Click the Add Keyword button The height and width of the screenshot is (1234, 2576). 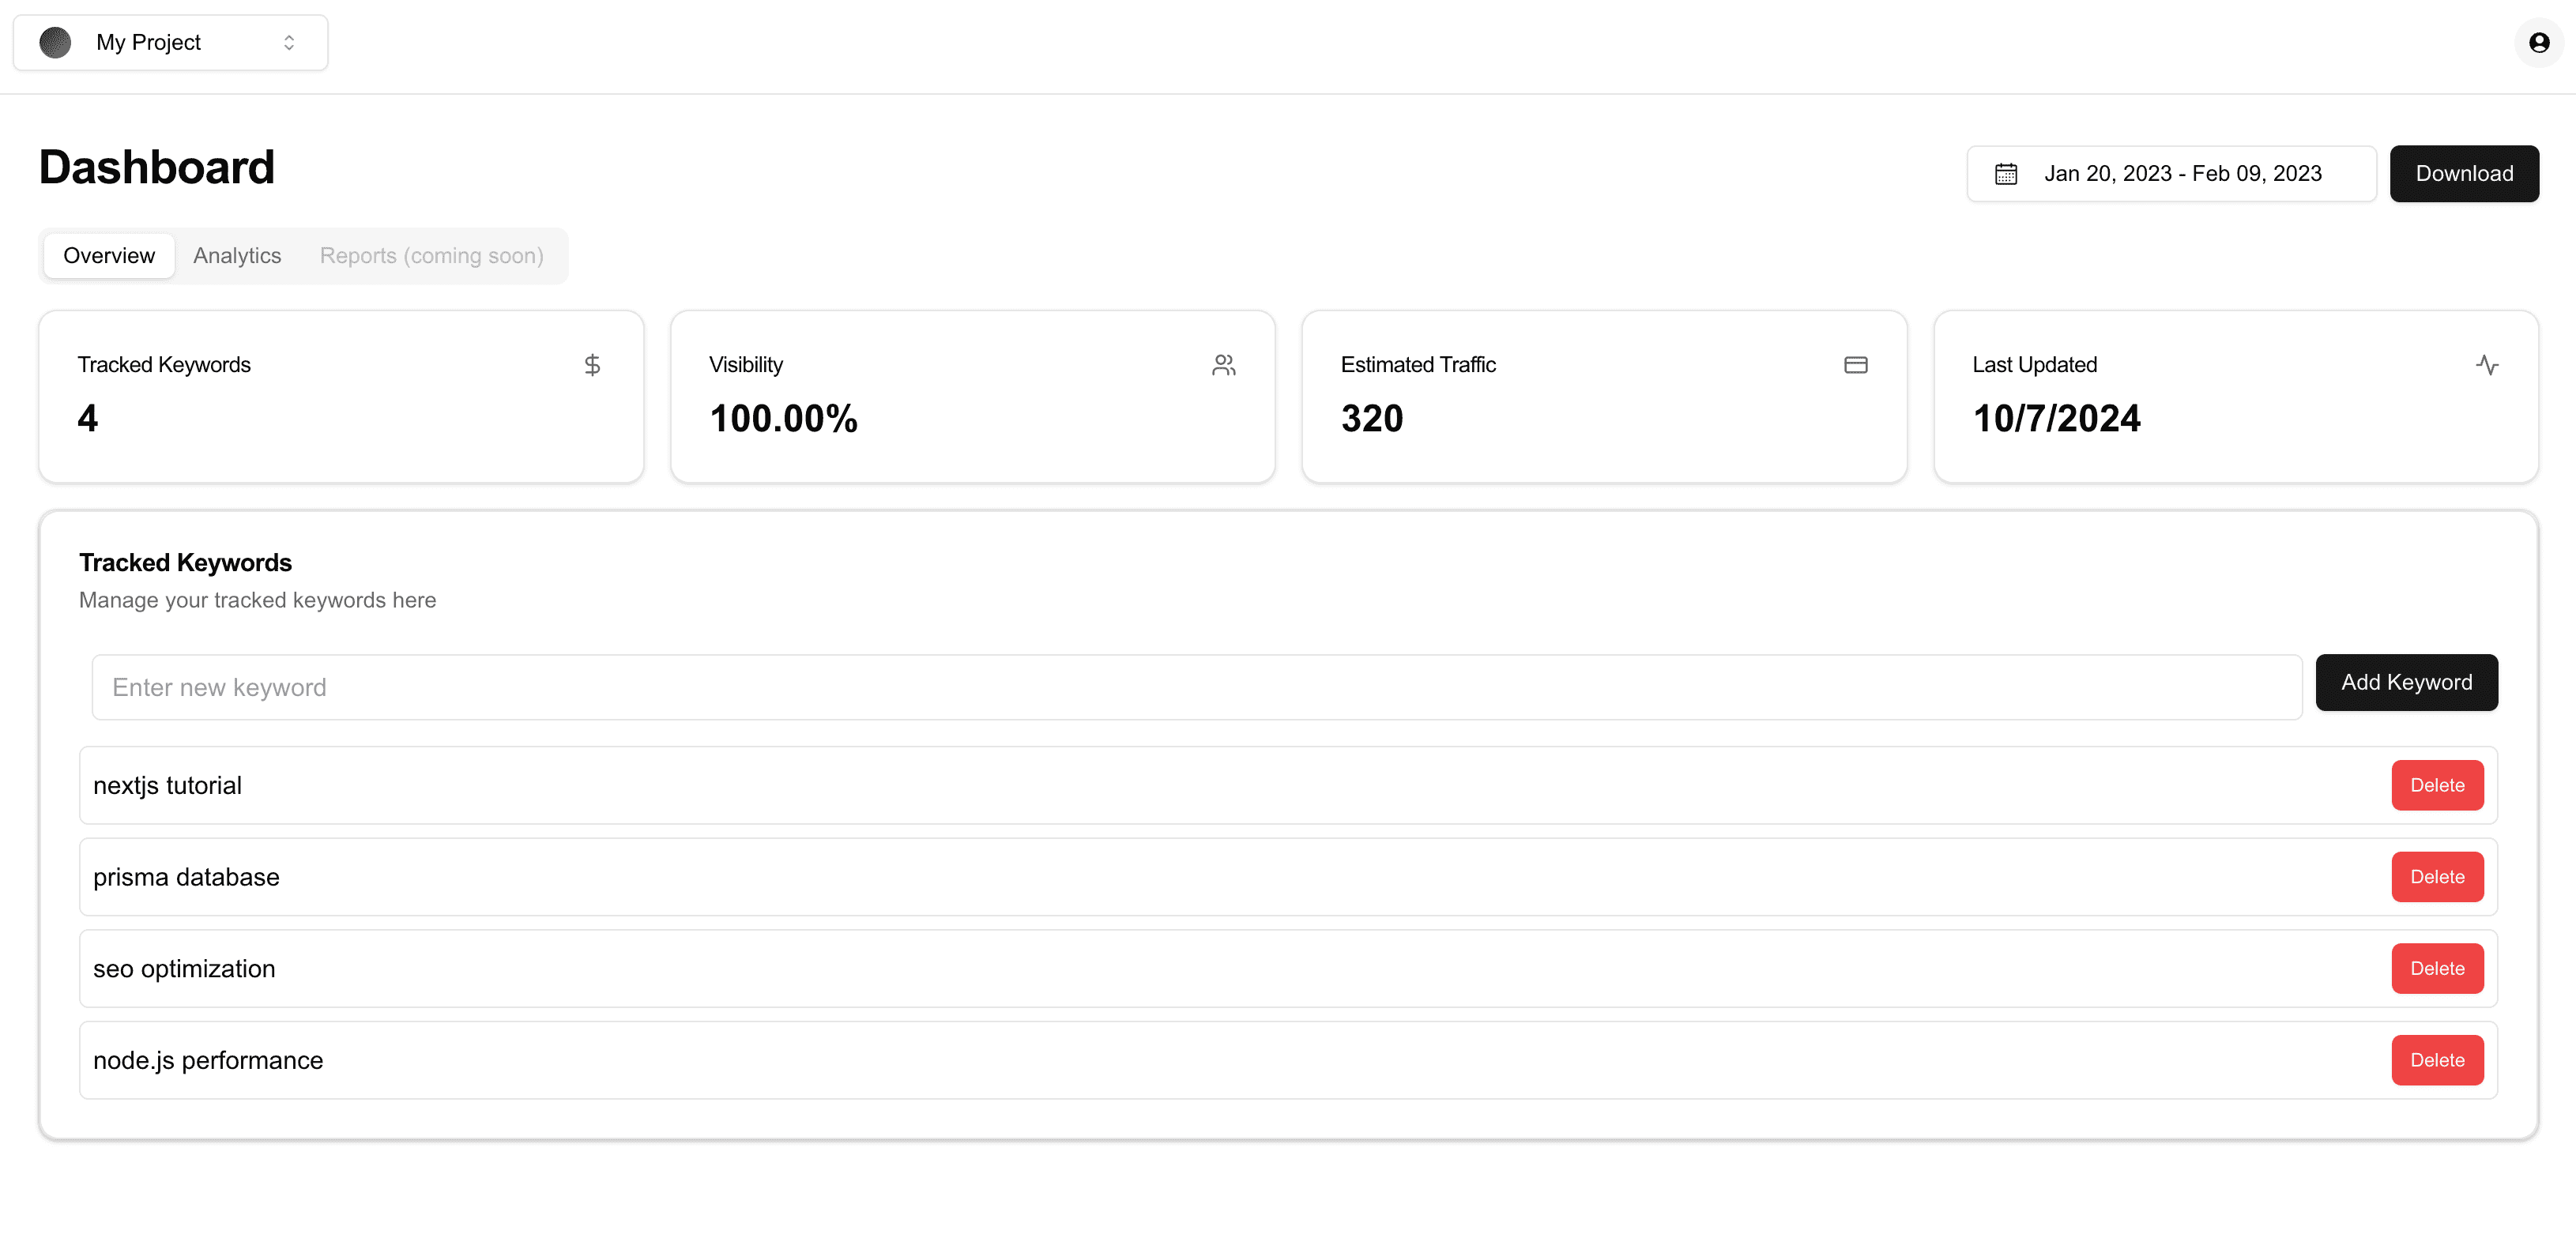pos(2406,682)
